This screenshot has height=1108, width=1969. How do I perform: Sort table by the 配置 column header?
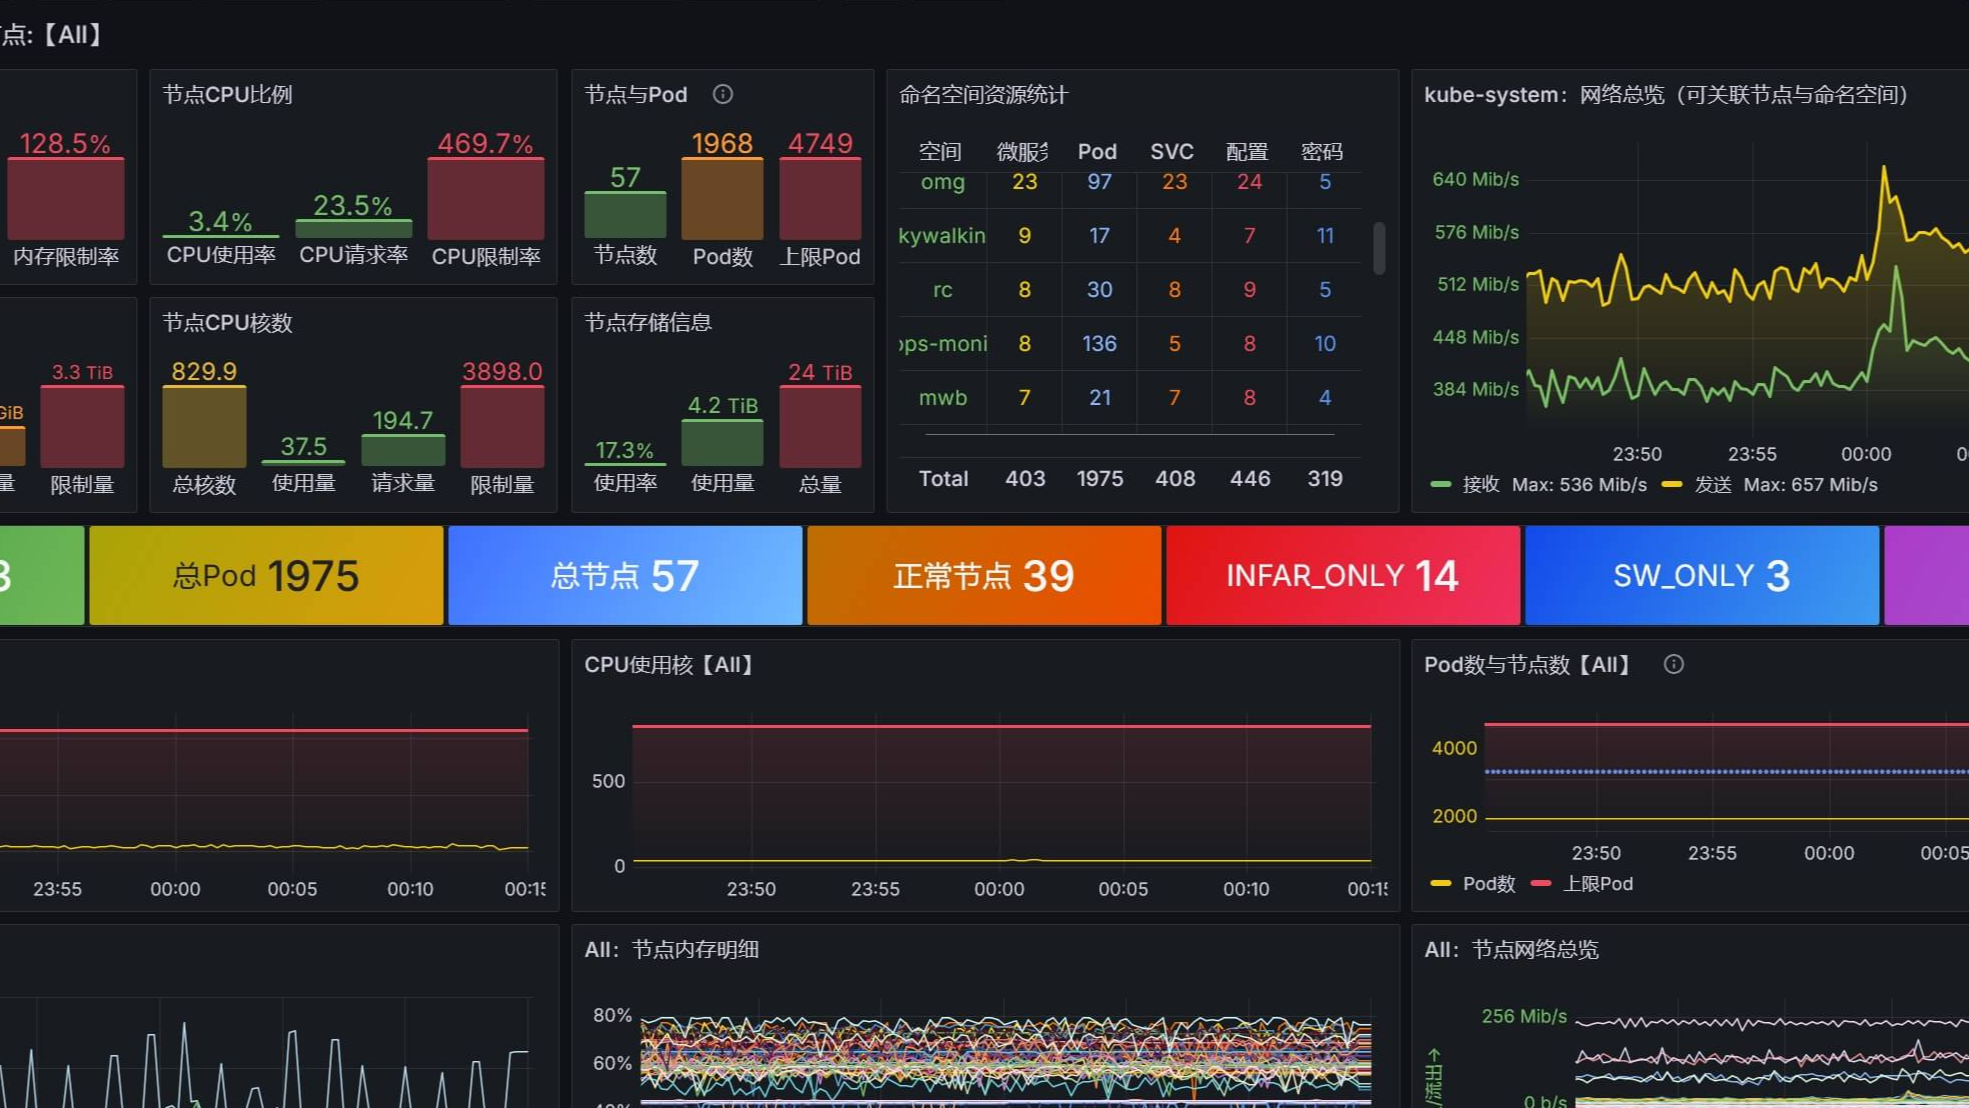tap(1247, 151)
